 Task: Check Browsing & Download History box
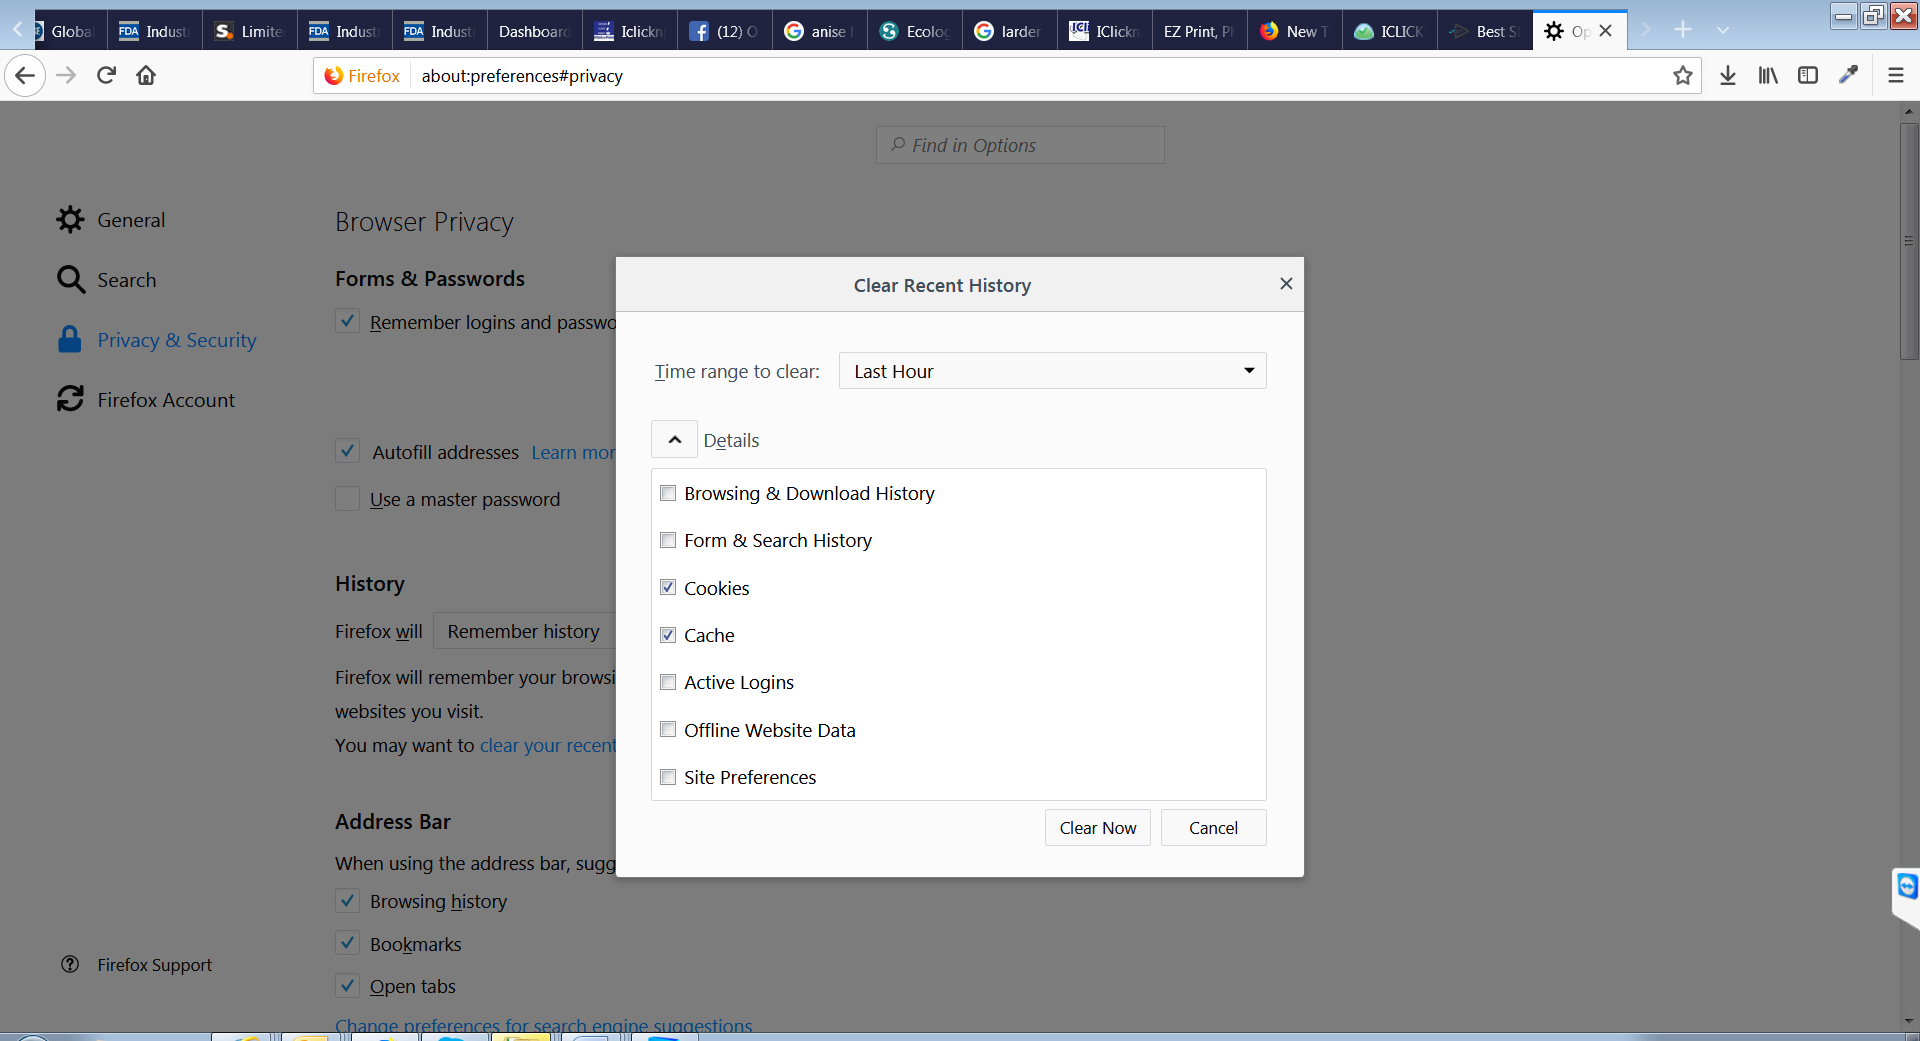[668, 493]
